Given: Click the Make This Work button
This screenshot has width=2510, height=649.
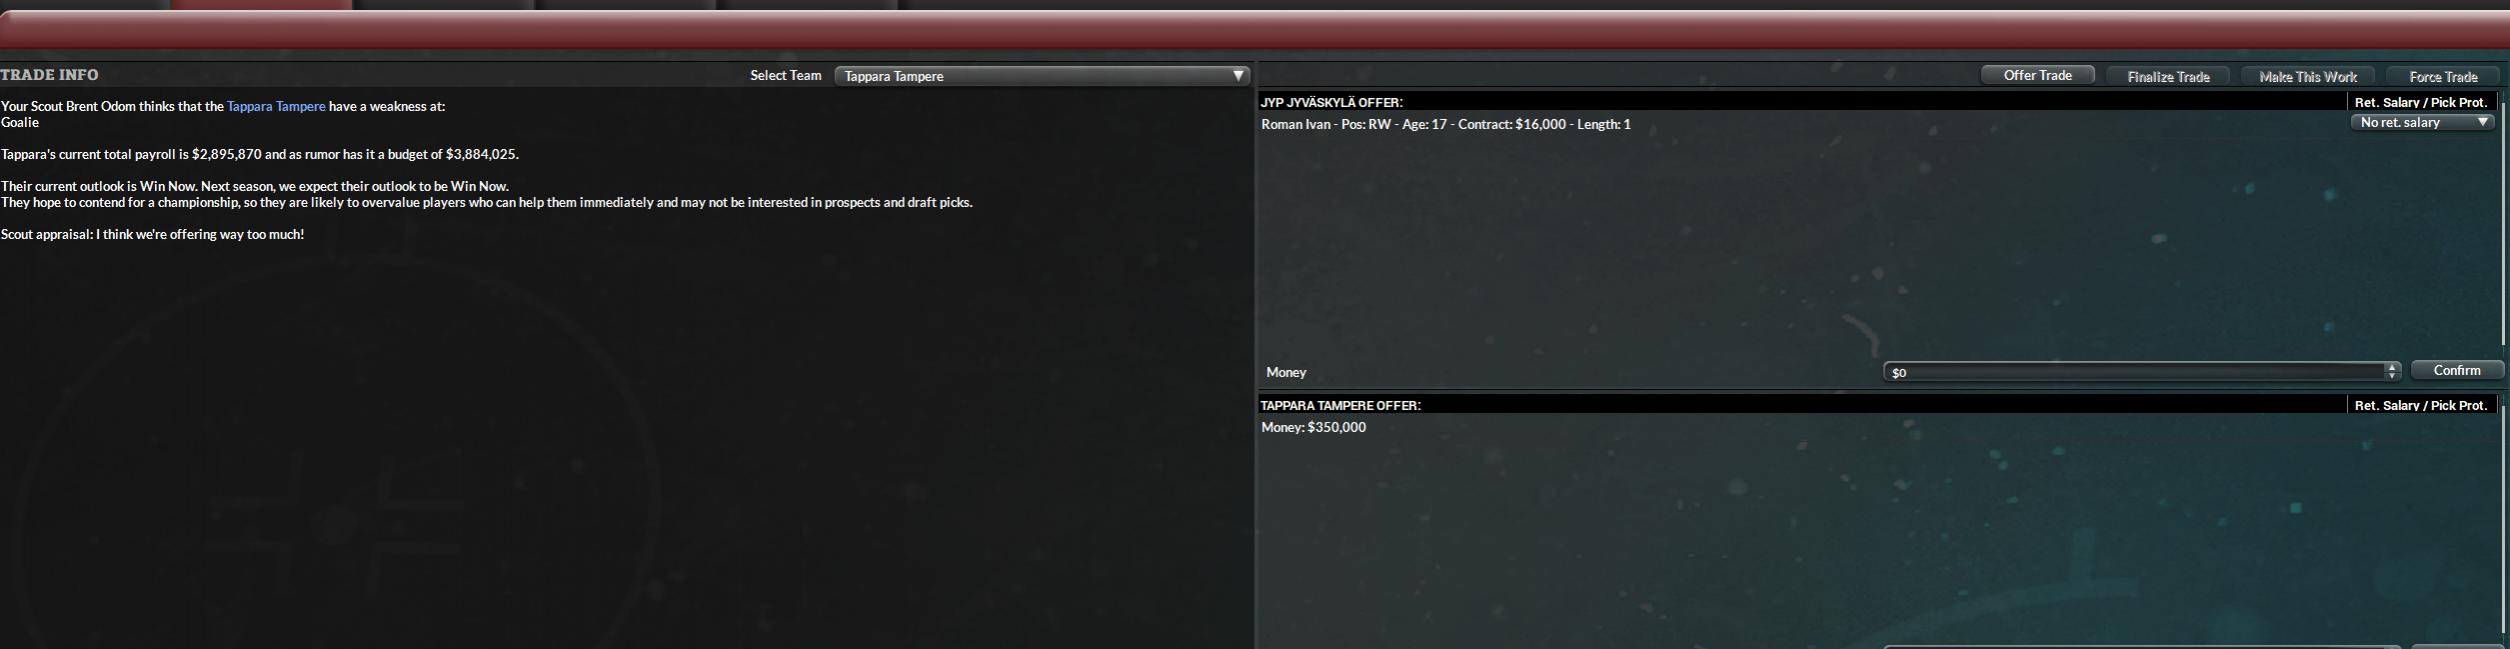Looking at the screenshot, I should coord(2307,77).
